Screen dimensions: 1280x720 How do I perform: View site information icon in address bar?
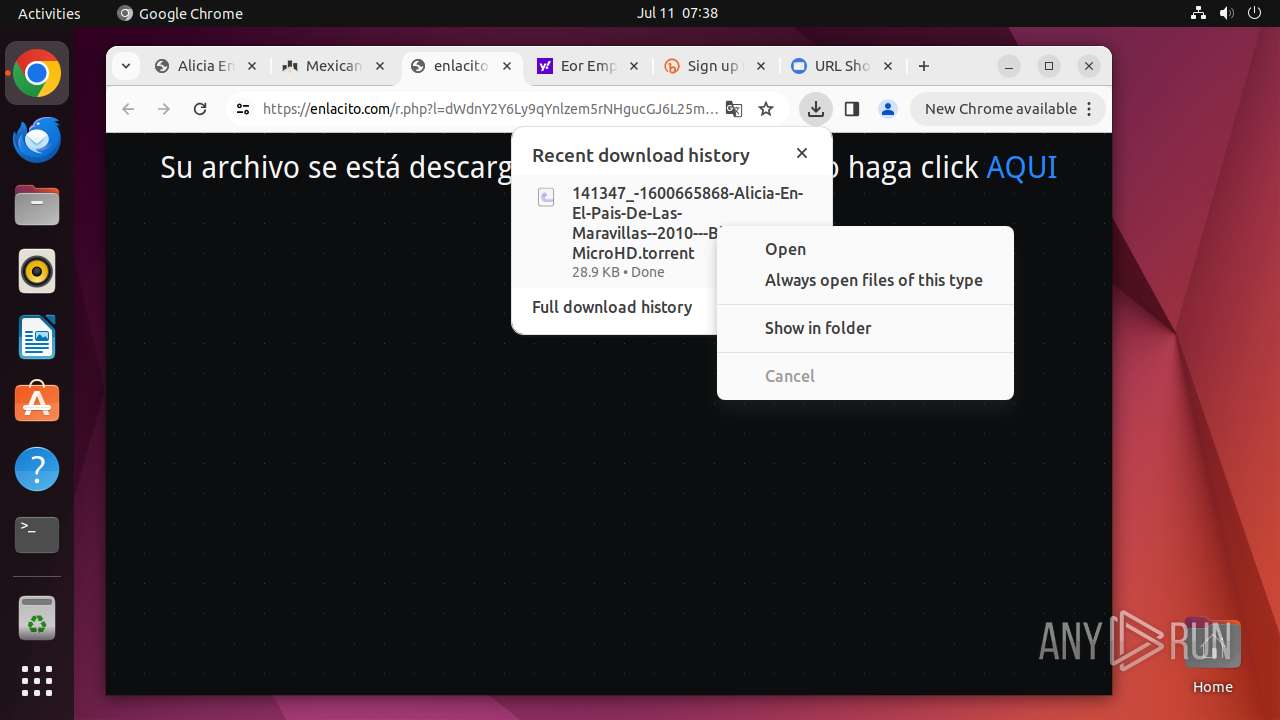(x=242, y=109)
